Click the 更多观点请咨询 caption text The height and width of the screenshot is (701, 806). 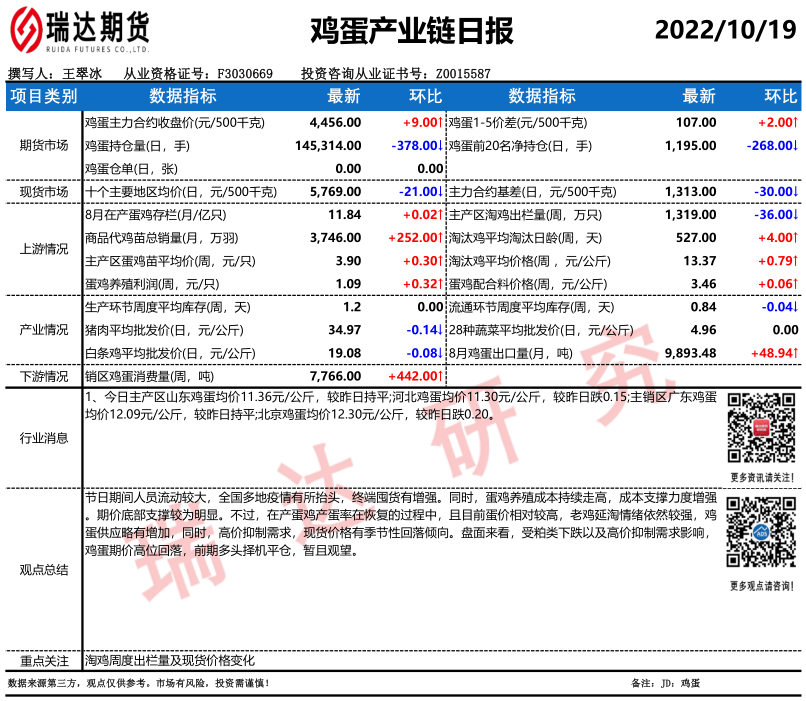[759, 585]
